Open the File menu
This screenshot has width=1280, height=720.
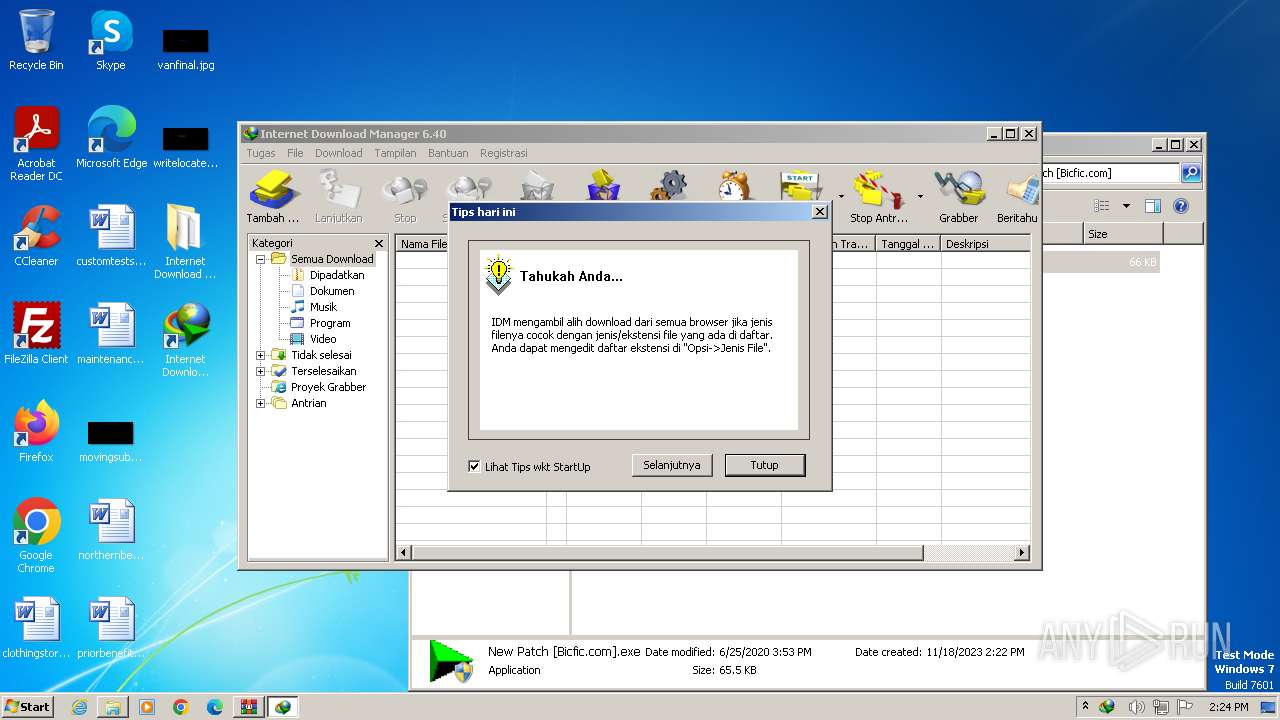[x=295, y=153]
